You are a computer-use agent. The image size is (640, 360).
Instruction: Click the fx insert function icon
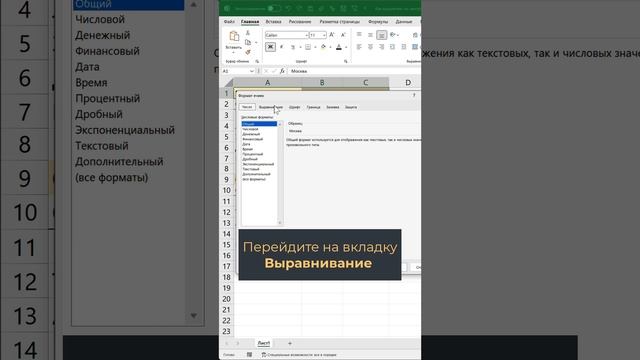tap(282, 71)
